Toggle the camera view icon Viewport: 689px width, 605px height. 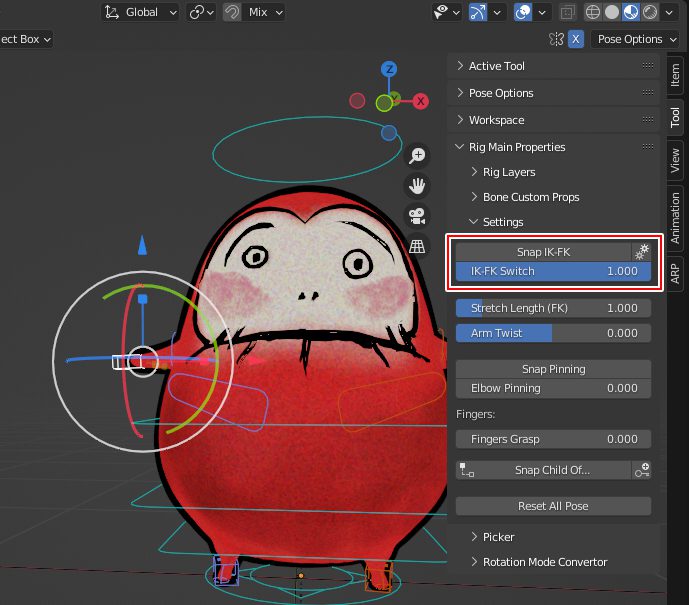[418, 216]
